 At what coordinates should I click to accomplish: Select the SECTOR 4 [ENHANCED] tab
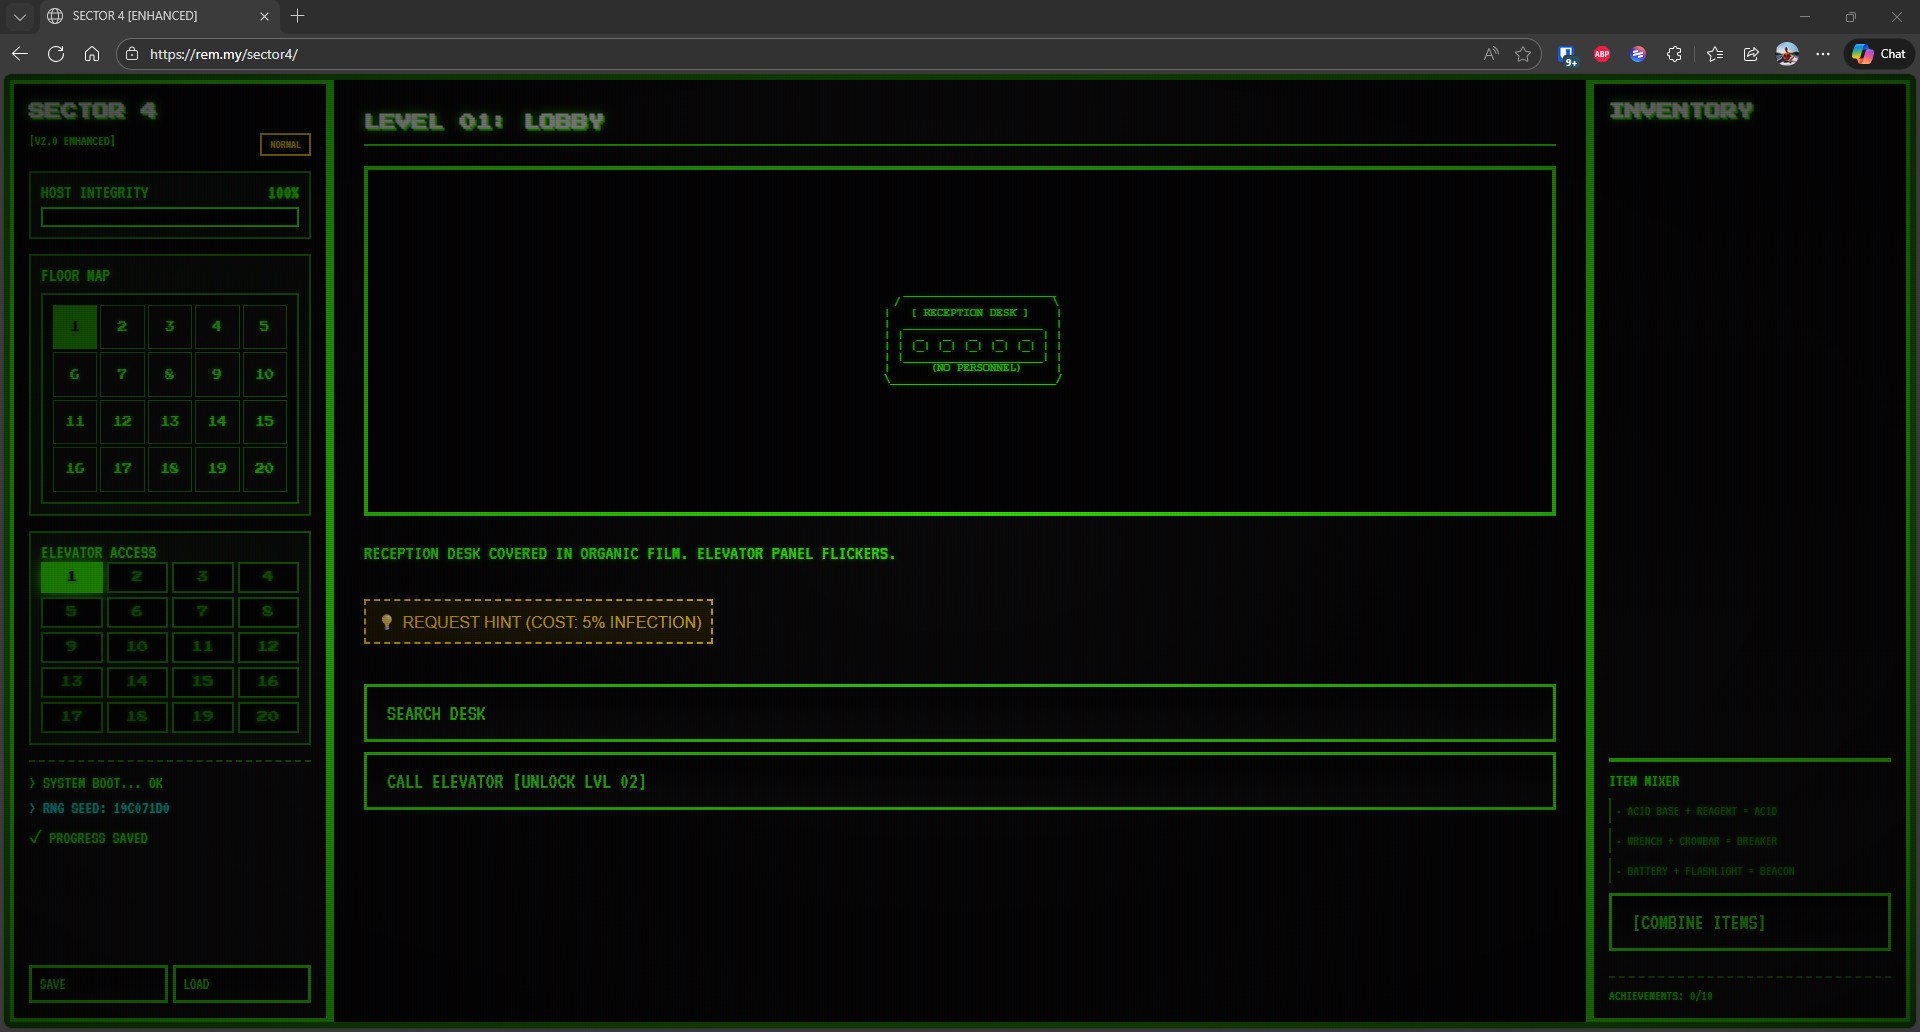pyautogui.click(x=150, y=16)
